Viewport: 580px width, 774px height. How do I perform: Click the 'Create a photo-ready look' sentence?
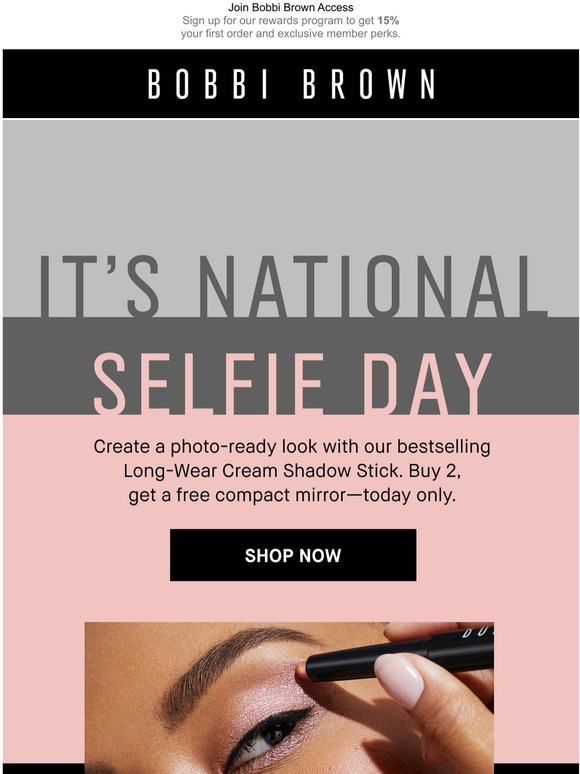pyautogui.click(x=292, y=447)
